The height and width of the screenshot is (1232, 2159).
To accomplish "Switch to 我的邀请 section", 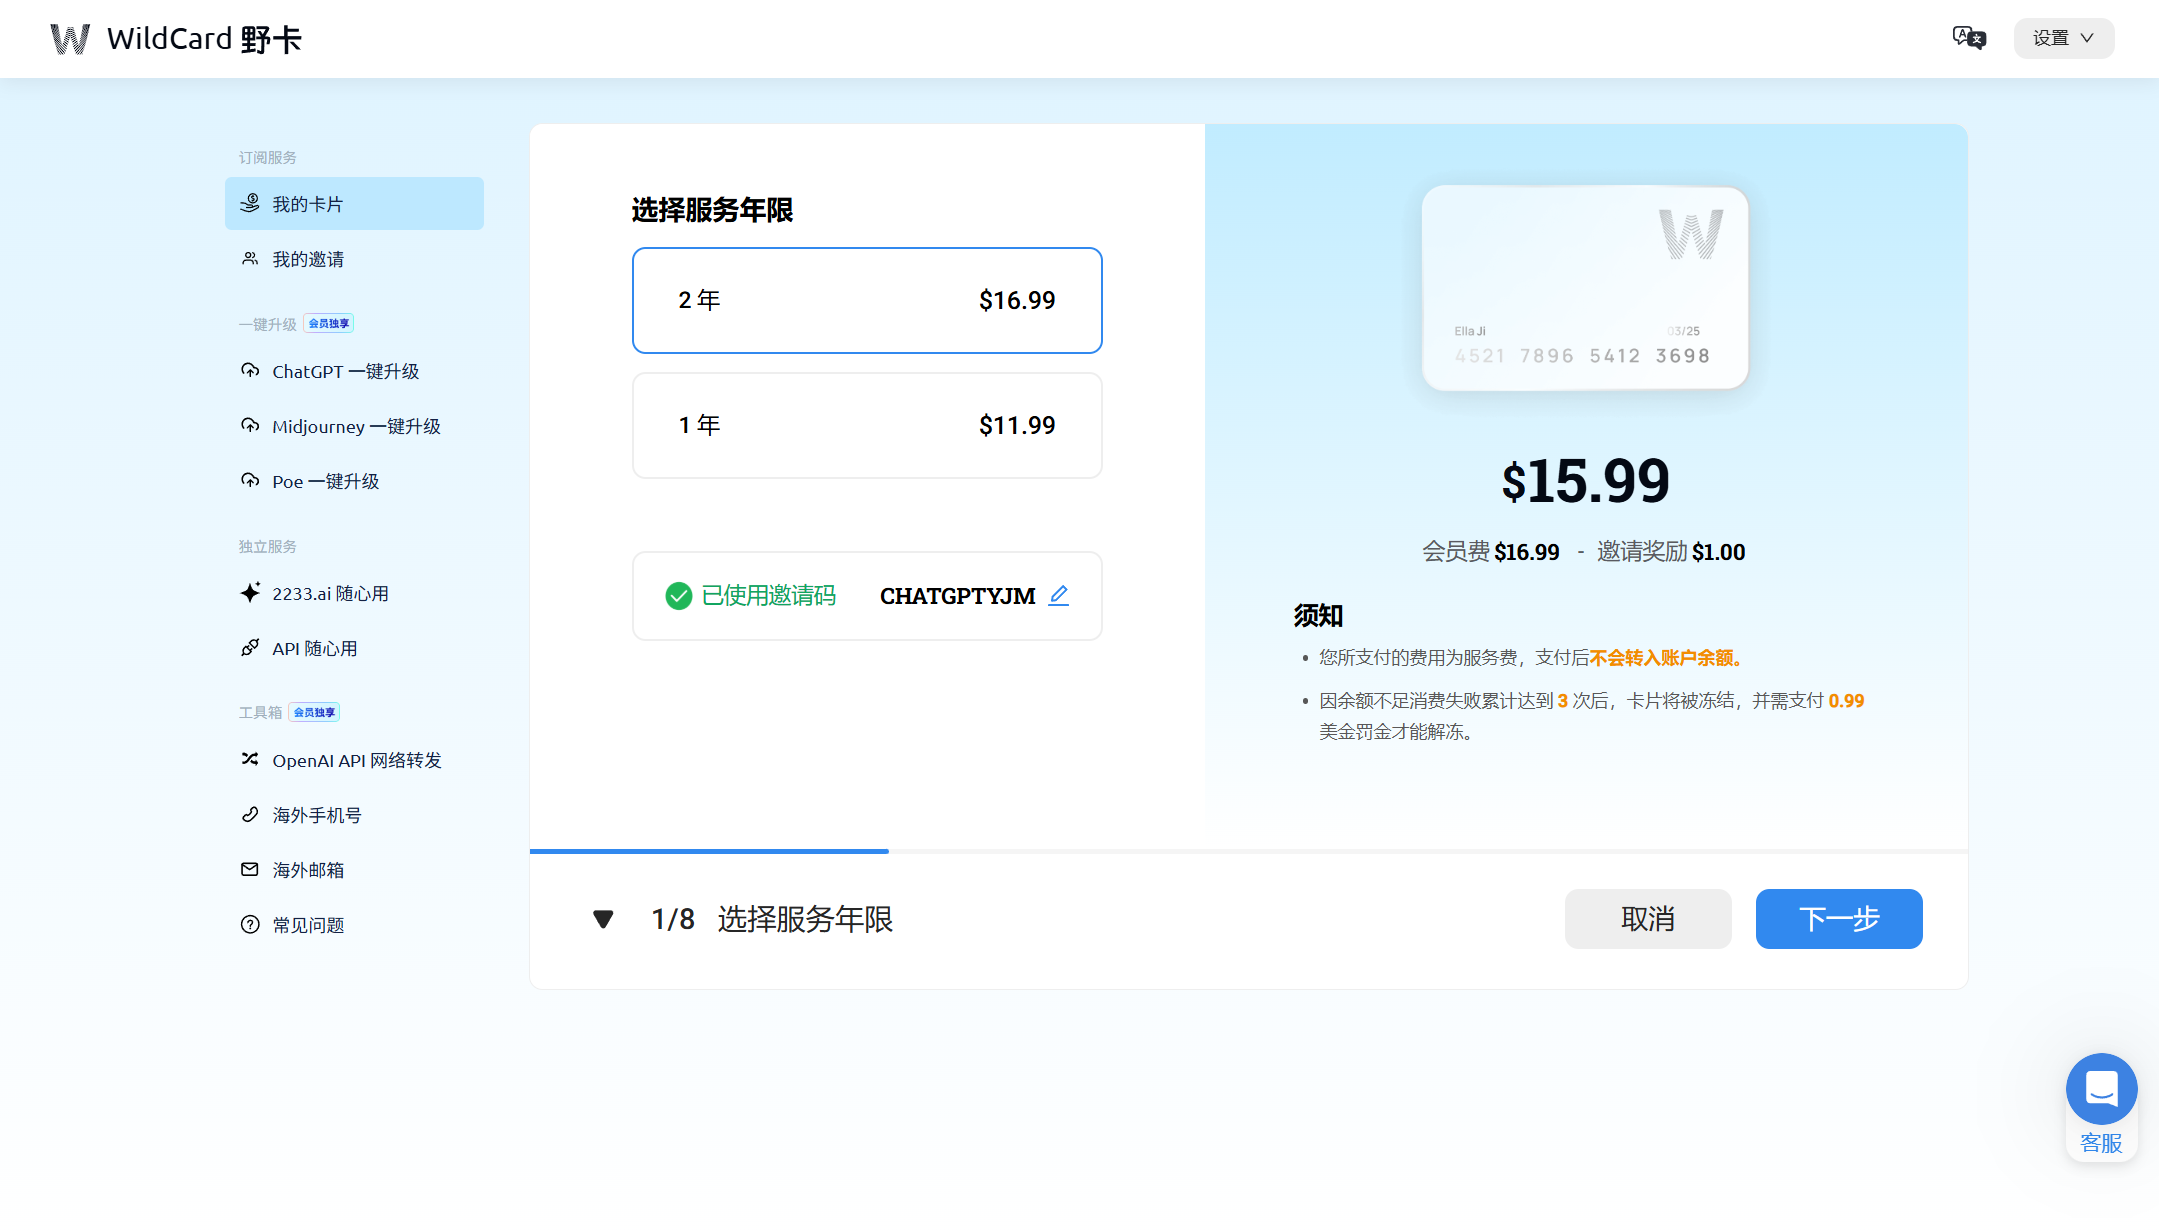I will pos(308,258).
